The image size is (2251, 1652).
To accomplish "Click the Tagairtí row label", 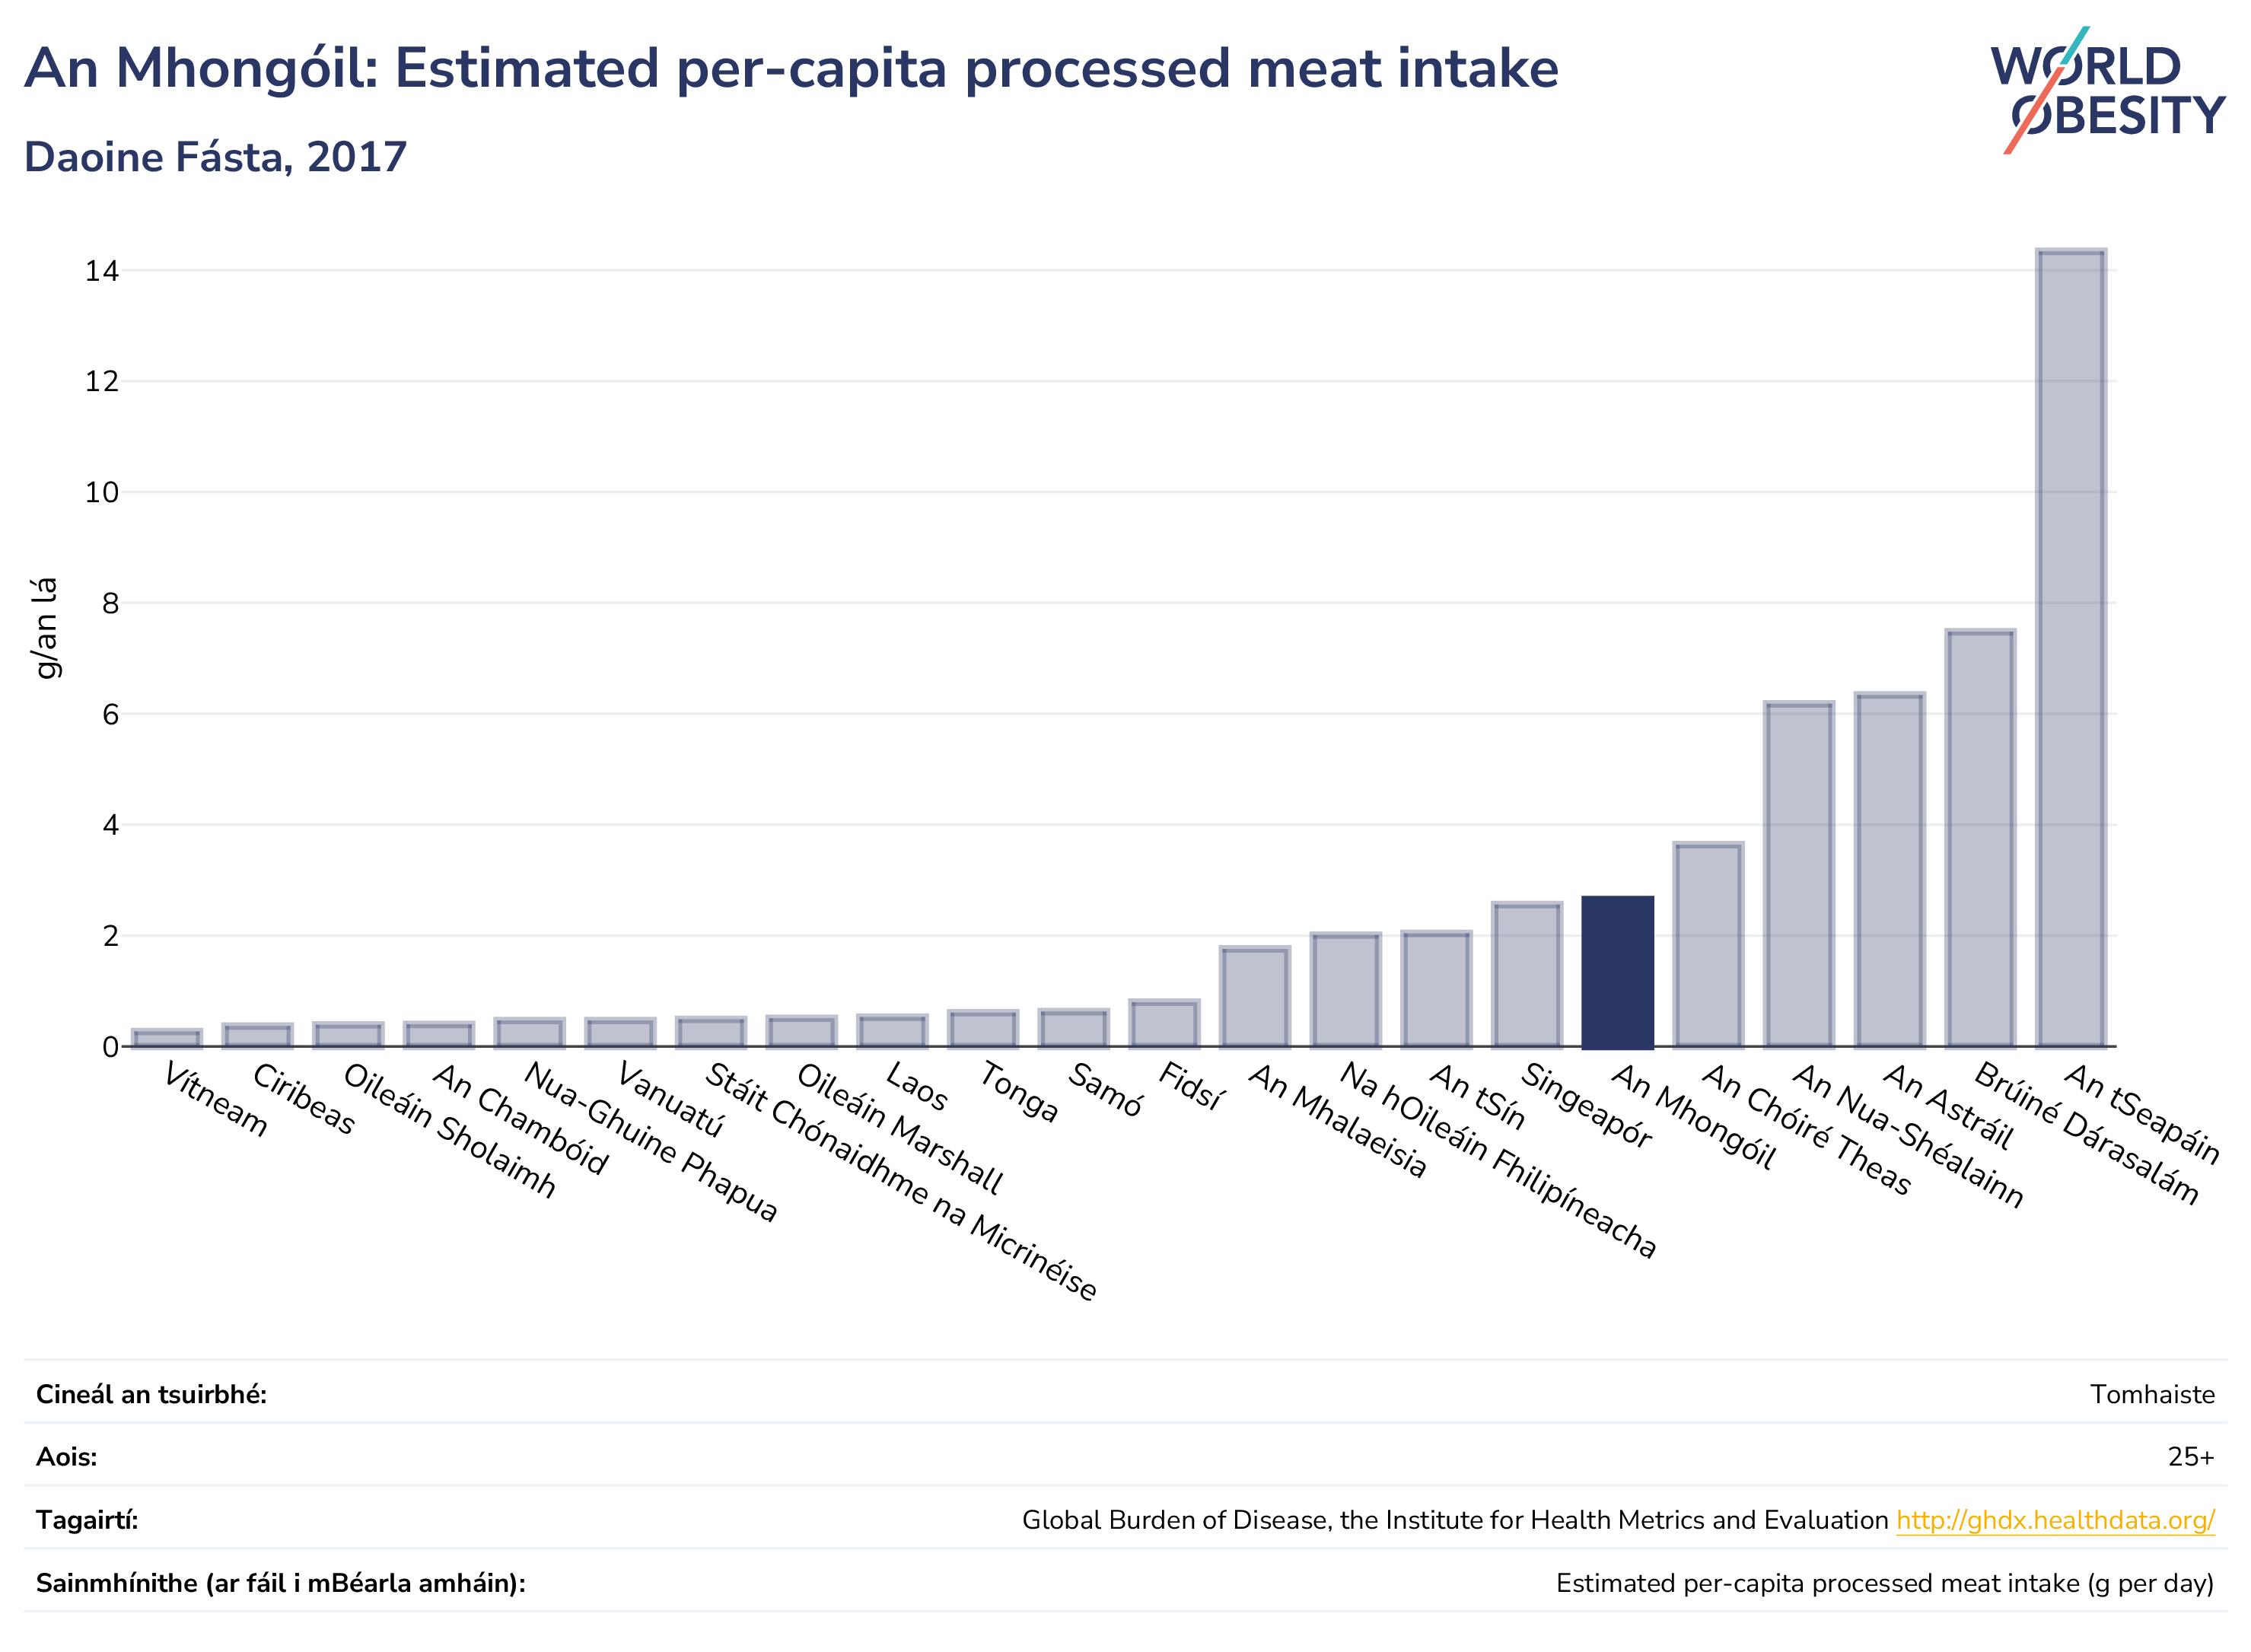I will [87, 1521].
